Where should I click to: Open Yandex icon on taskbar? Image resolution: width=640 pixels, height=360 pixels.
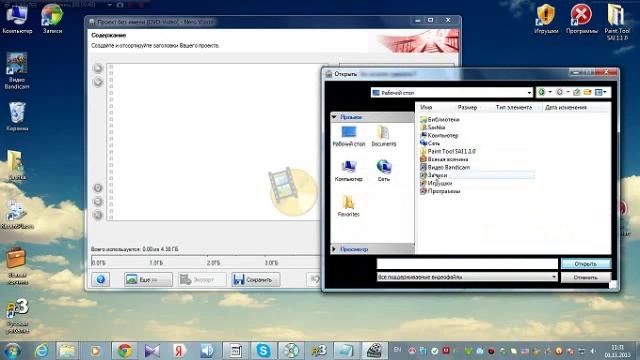179,351
